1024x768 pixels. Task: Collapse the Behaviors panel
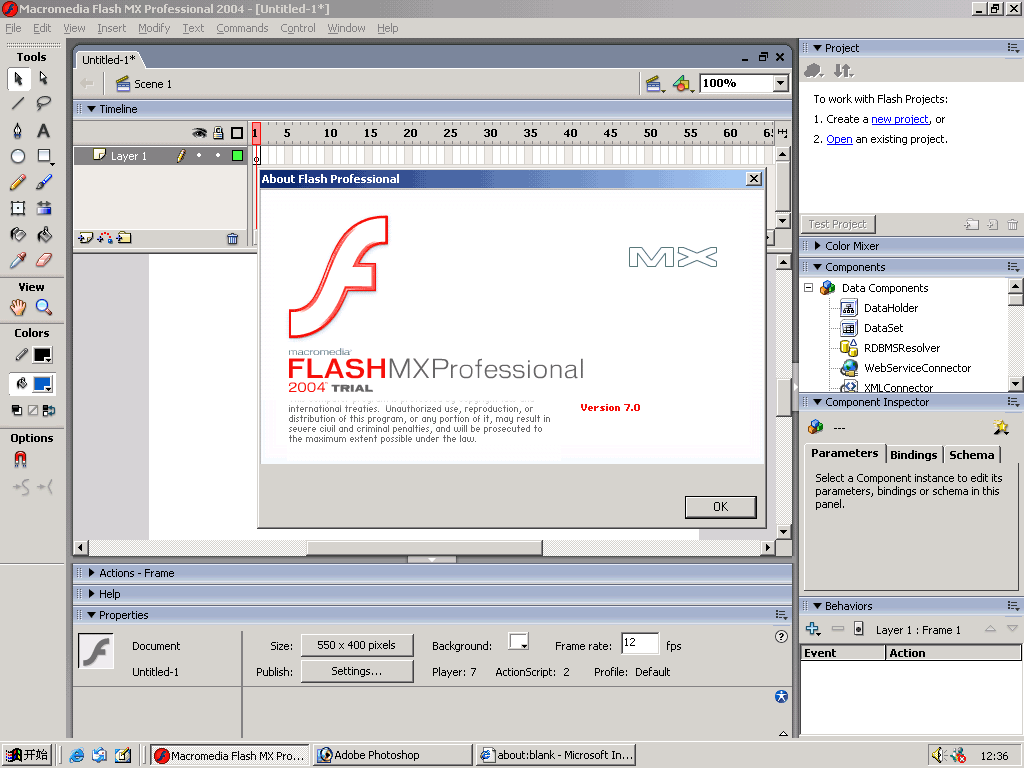pyautogui.click(x=818, y=606)
